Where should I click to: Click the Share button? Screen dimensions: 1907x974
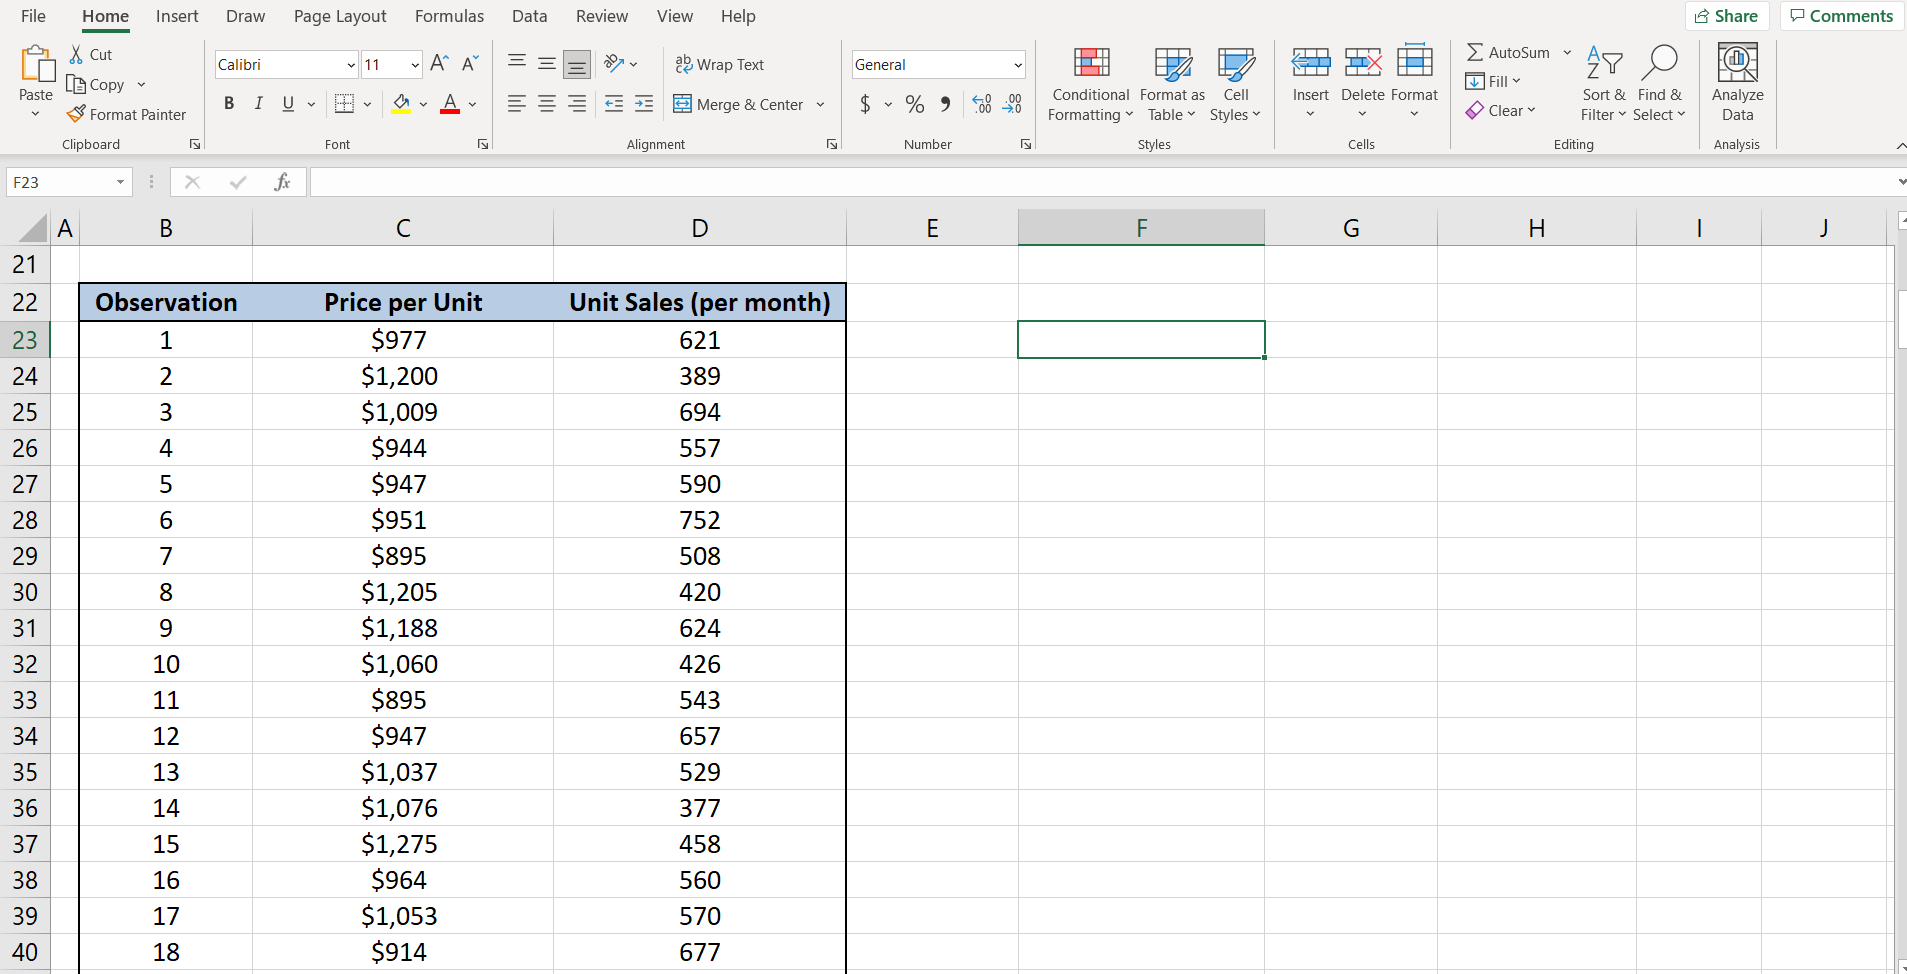1728,16
